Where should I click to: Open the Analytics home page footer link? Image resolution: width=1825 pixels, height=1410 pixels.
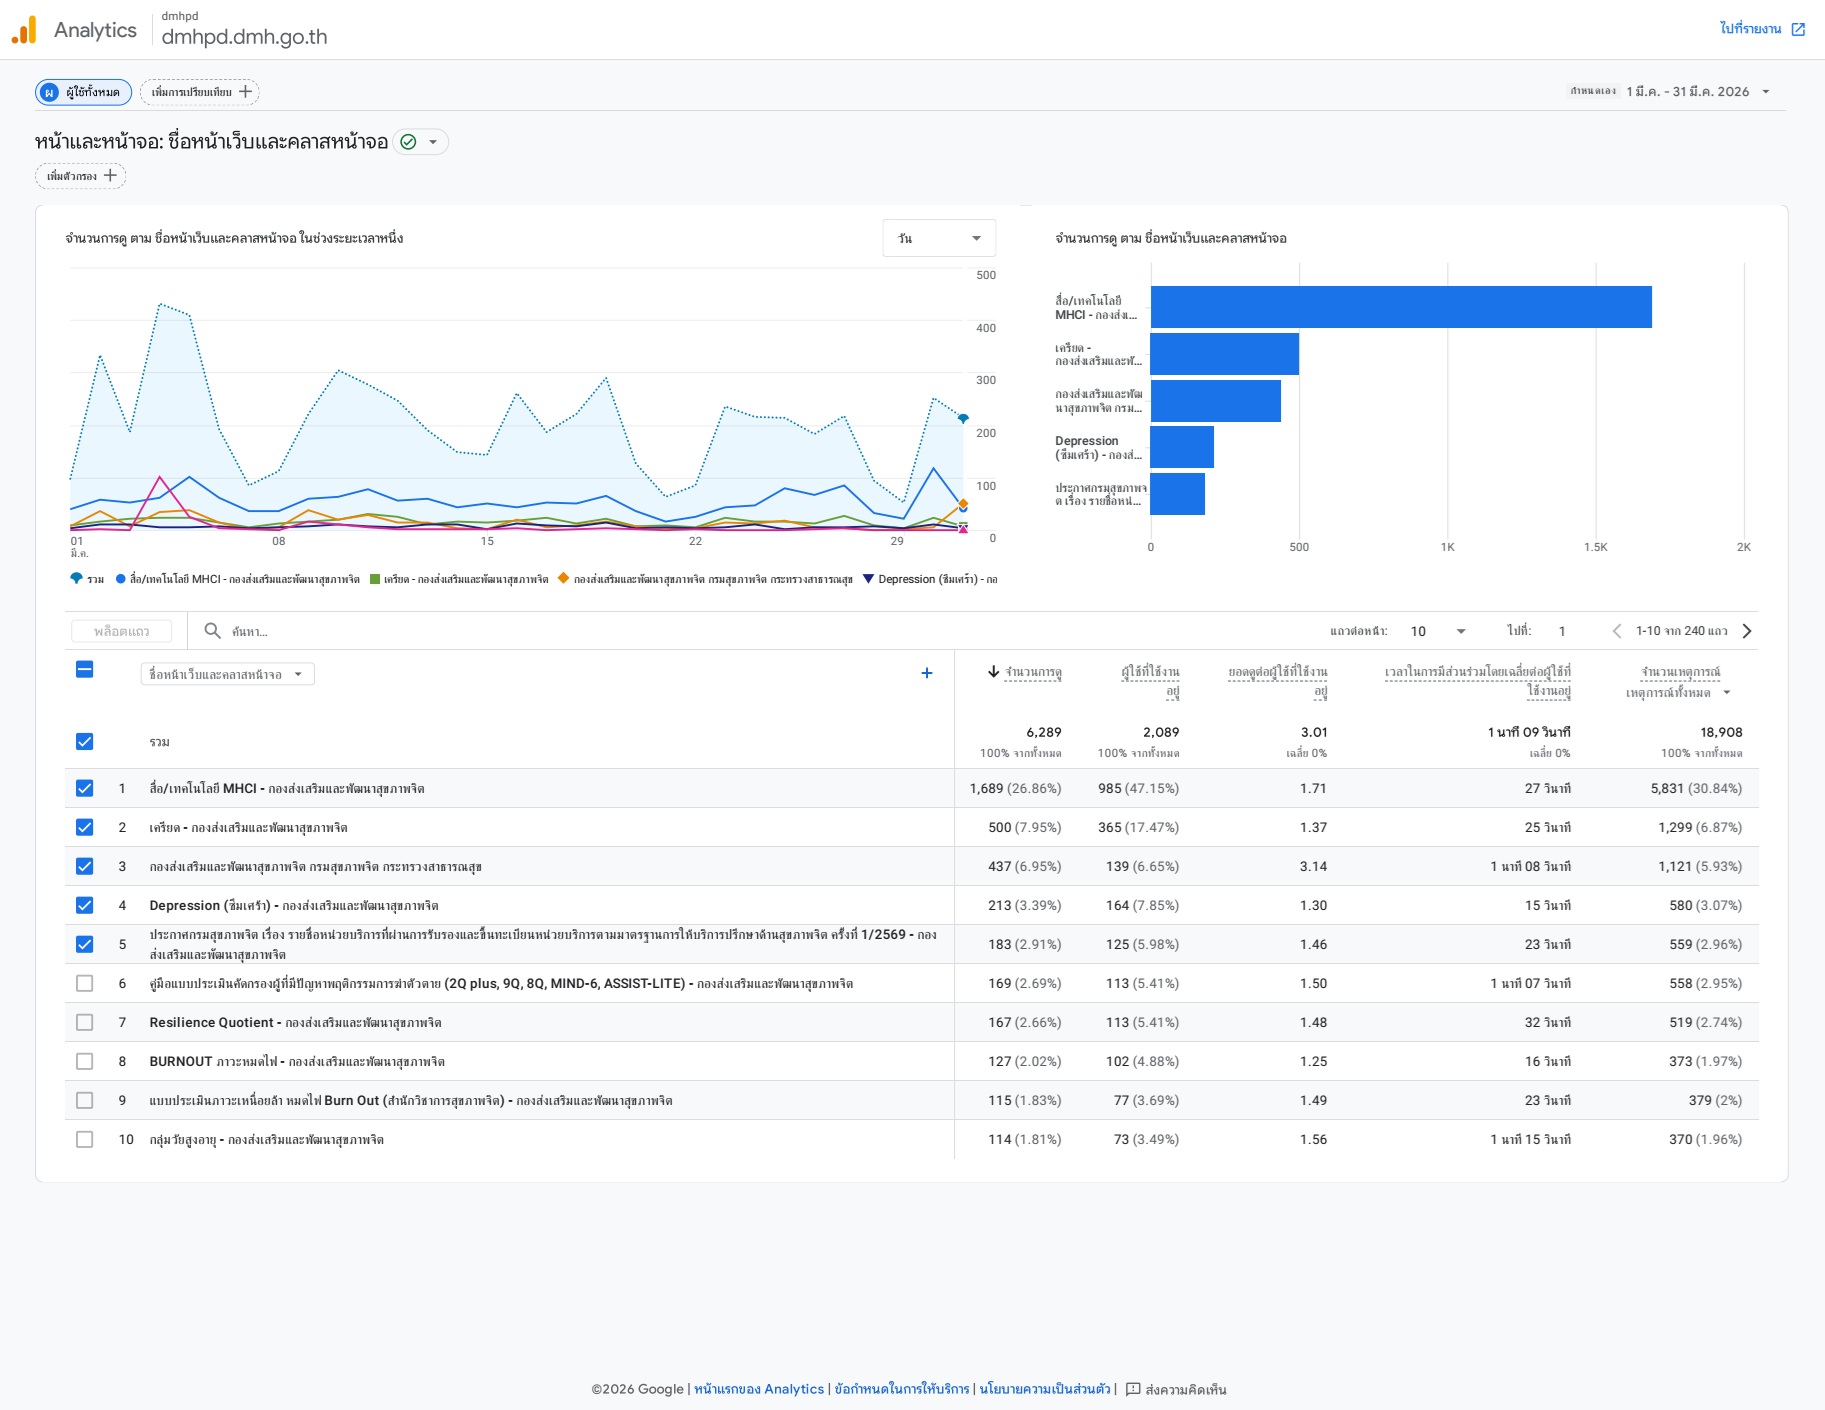pyautogui.click(x=759, y=1389)
